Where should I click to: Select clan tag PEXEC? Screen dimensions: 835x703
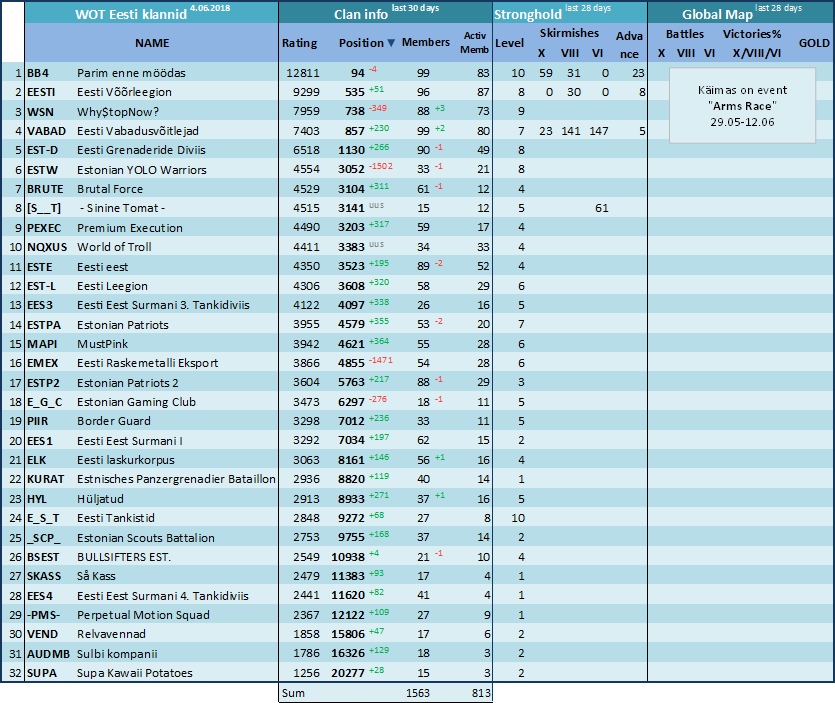point(44,228)
